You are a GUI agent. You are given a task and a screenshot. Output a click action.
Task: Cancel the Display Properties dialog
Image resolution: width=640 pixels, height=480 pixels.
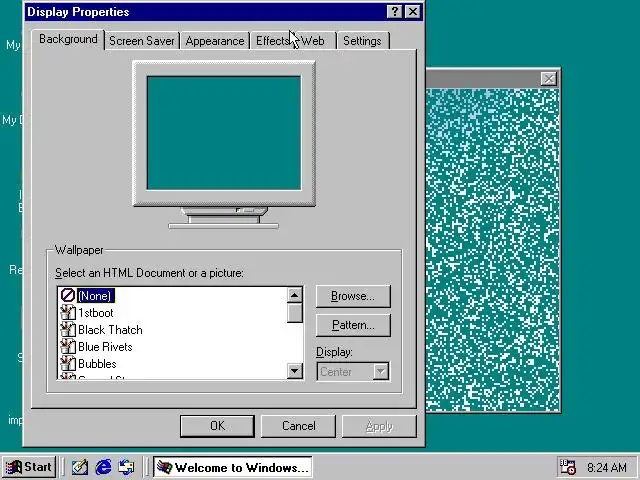298,426
